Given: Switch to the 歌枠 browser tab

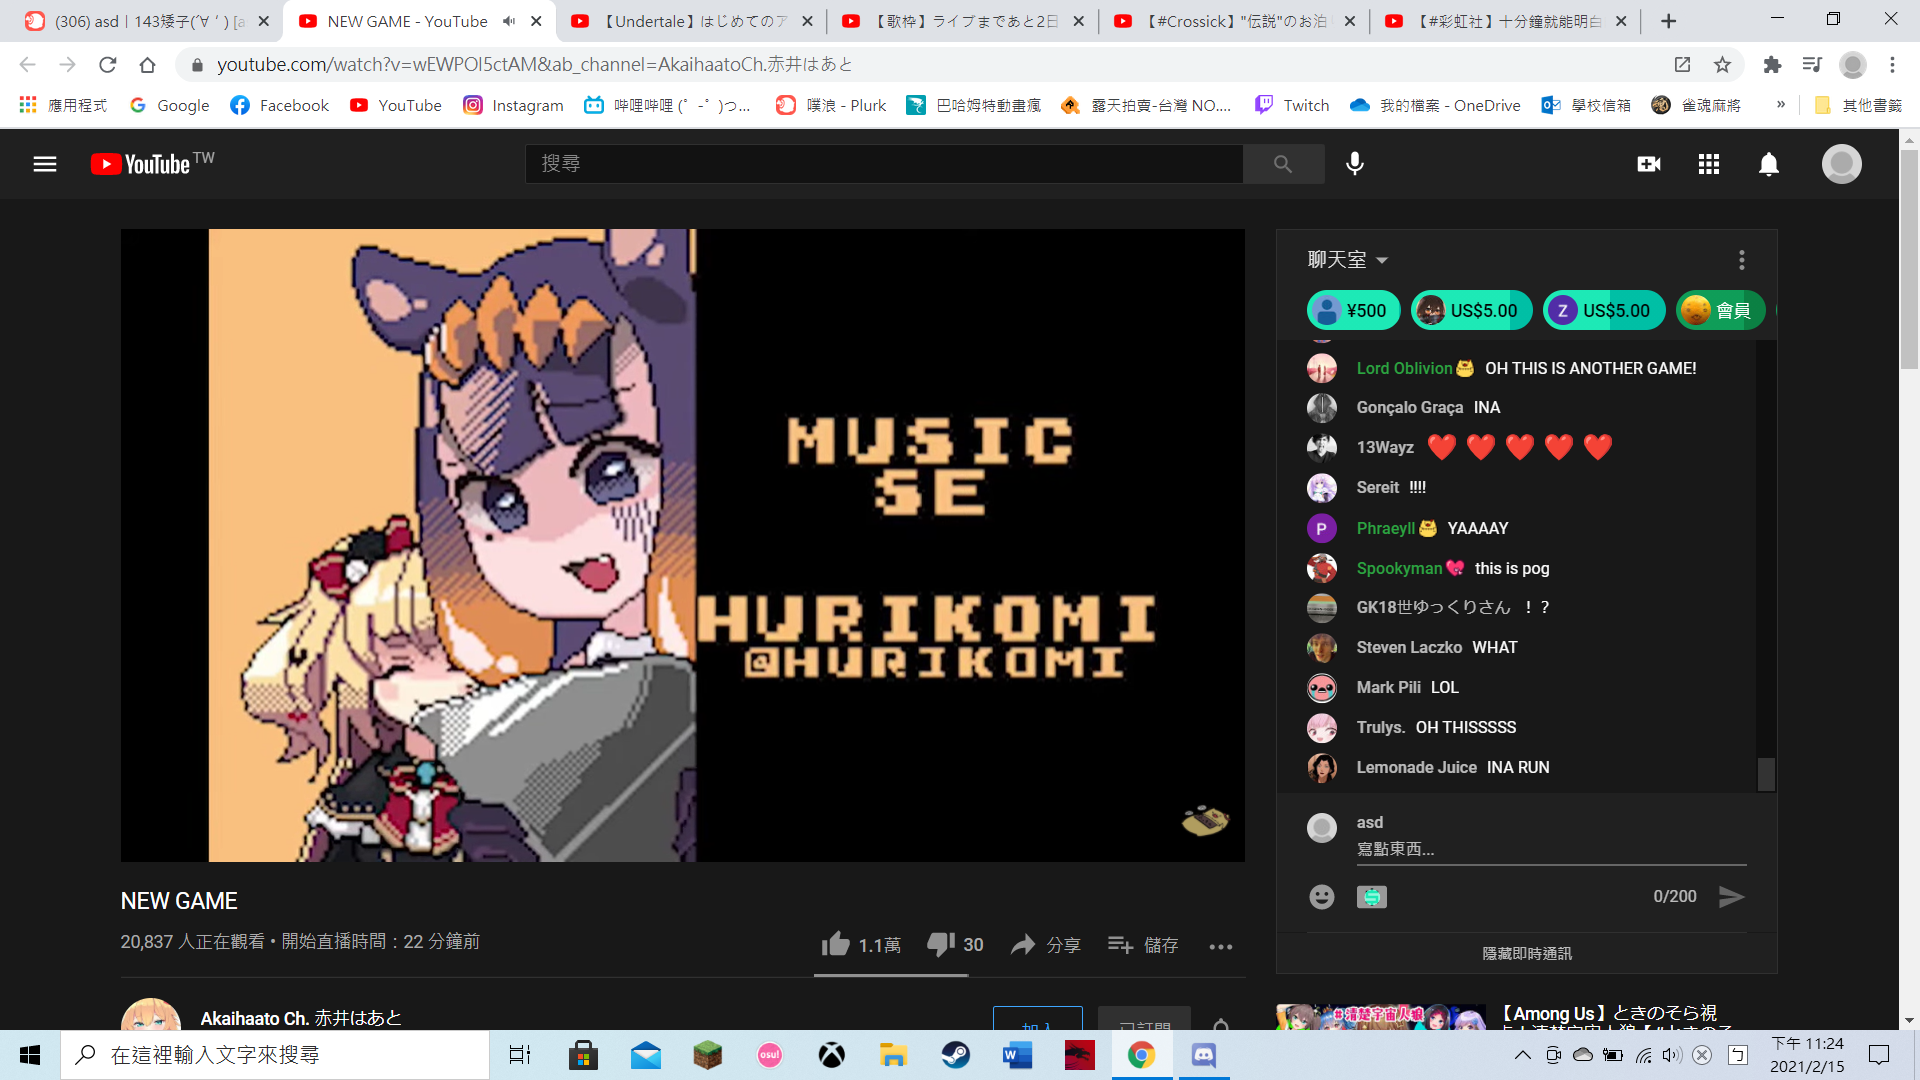Looking at the screenshot, I should 962,21.
